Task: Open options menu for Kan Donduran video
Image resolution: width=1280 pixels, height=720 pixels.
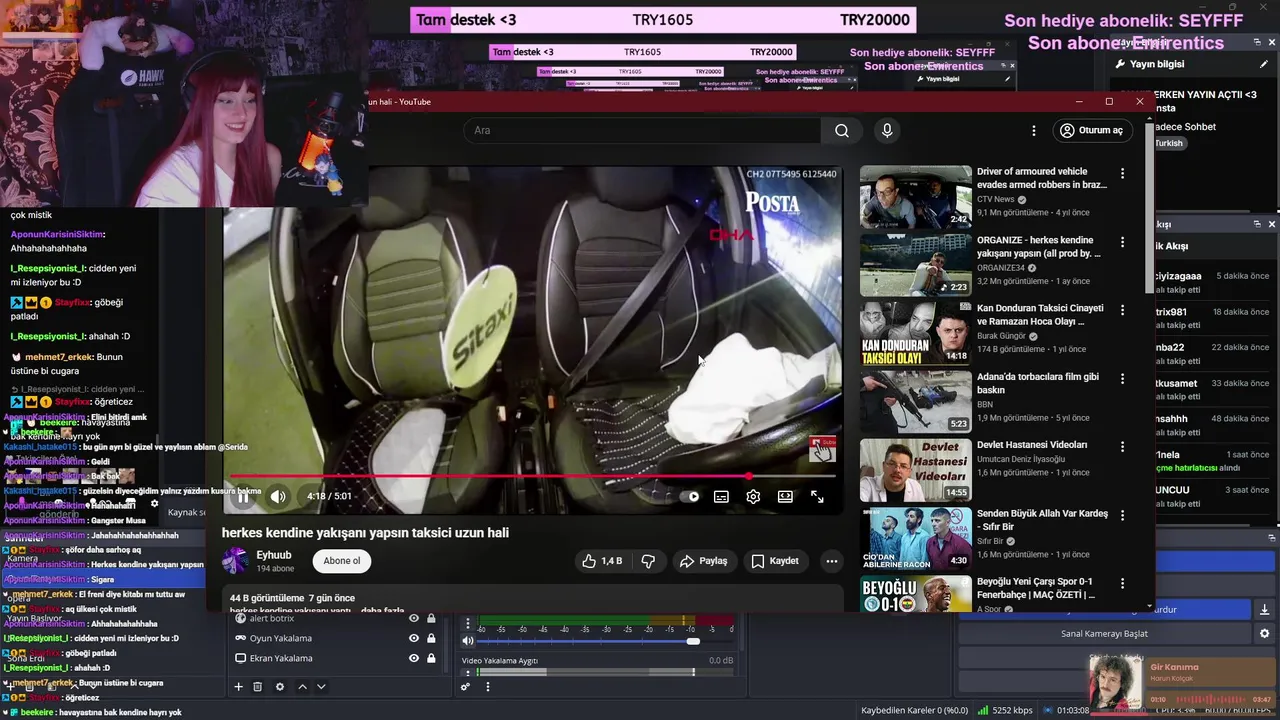Action: 1122,310
